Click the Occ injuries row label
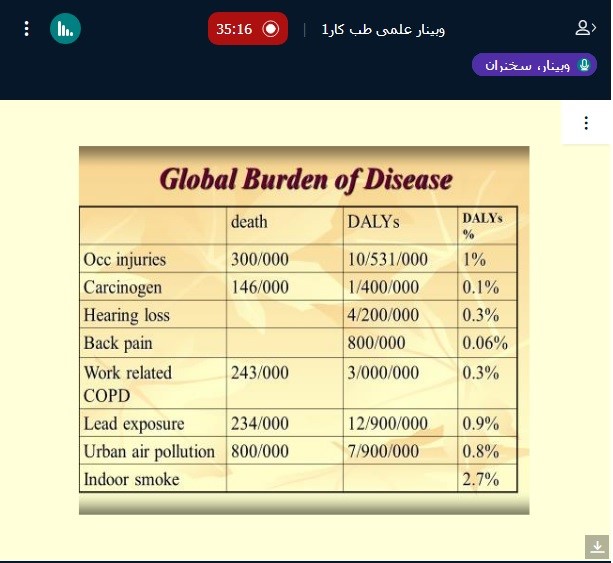The image size is (613, 563). coord(125,259)
